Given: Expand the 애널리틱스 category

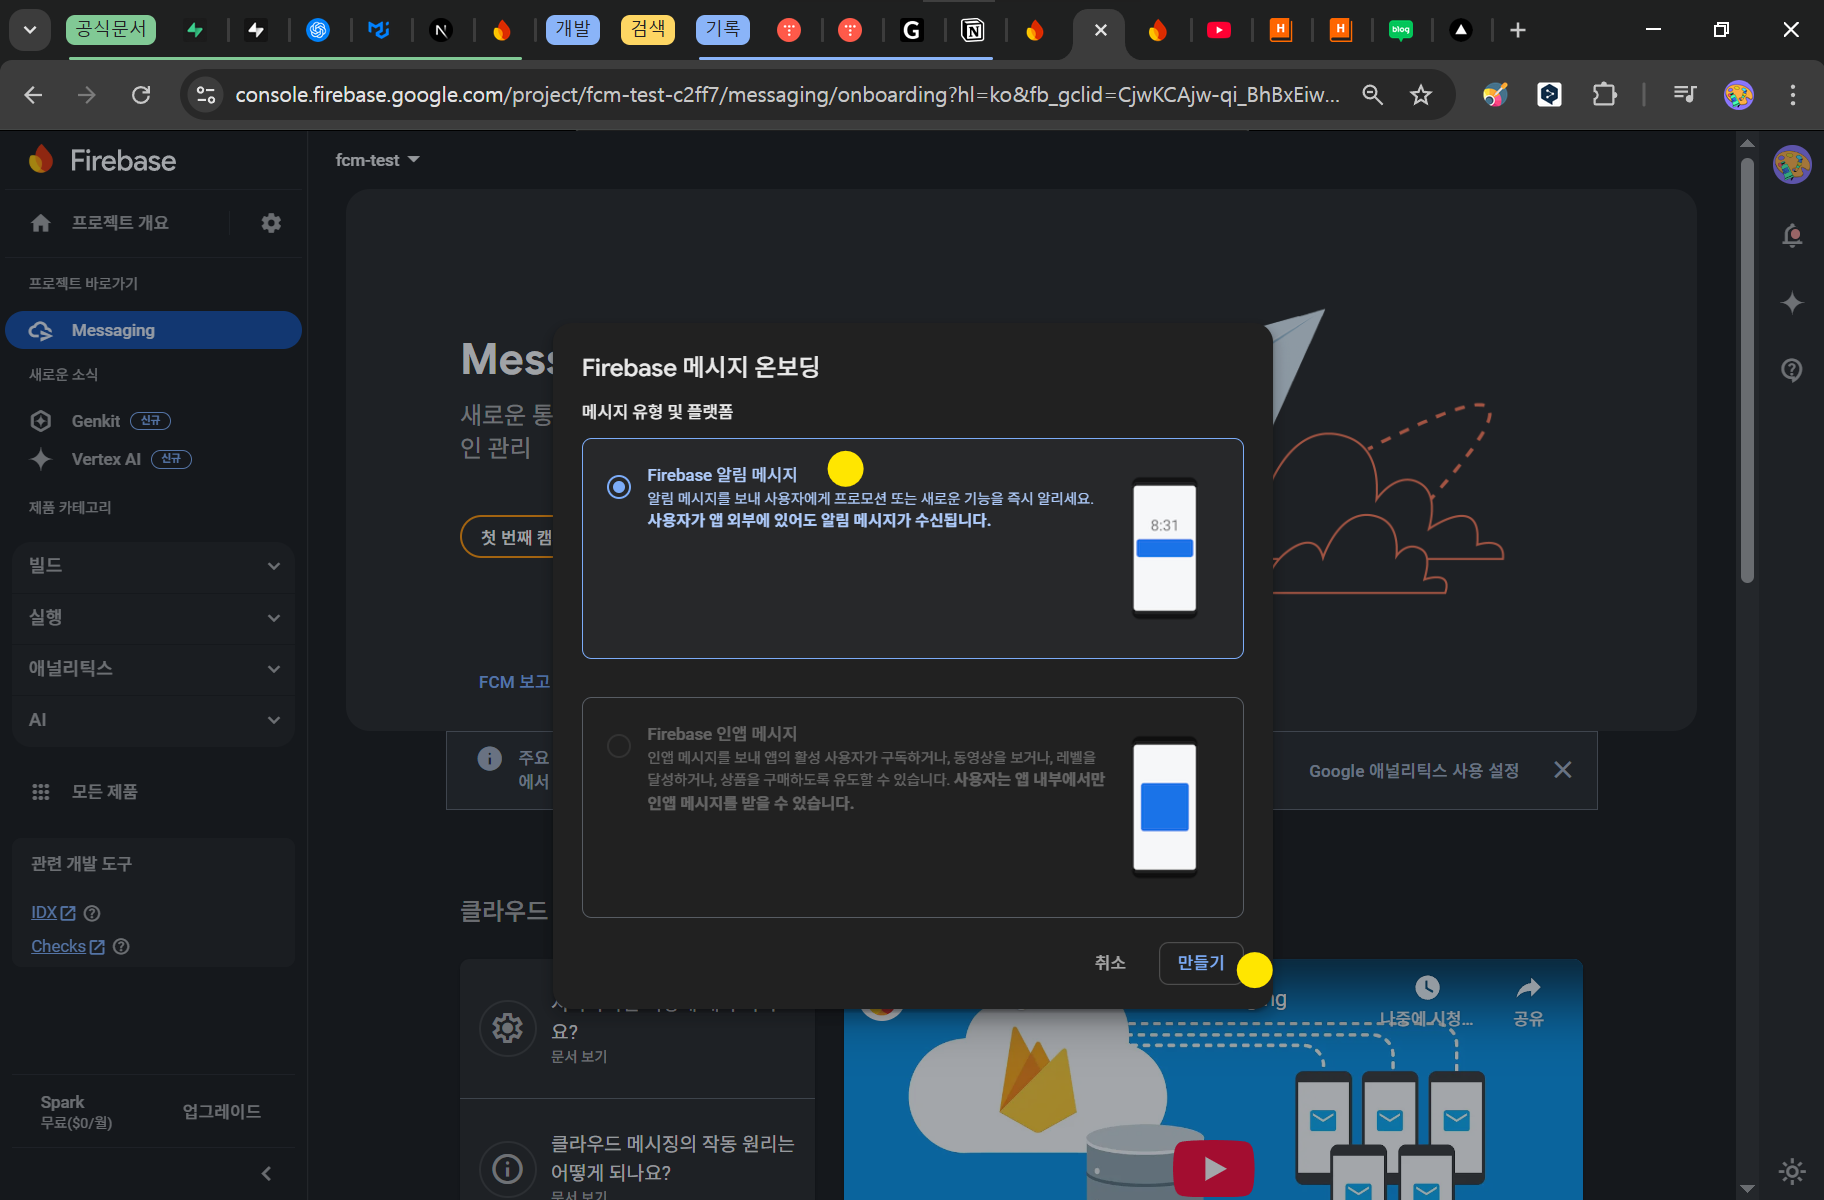Looking at the screenshot, I should (x=153, y=669).
